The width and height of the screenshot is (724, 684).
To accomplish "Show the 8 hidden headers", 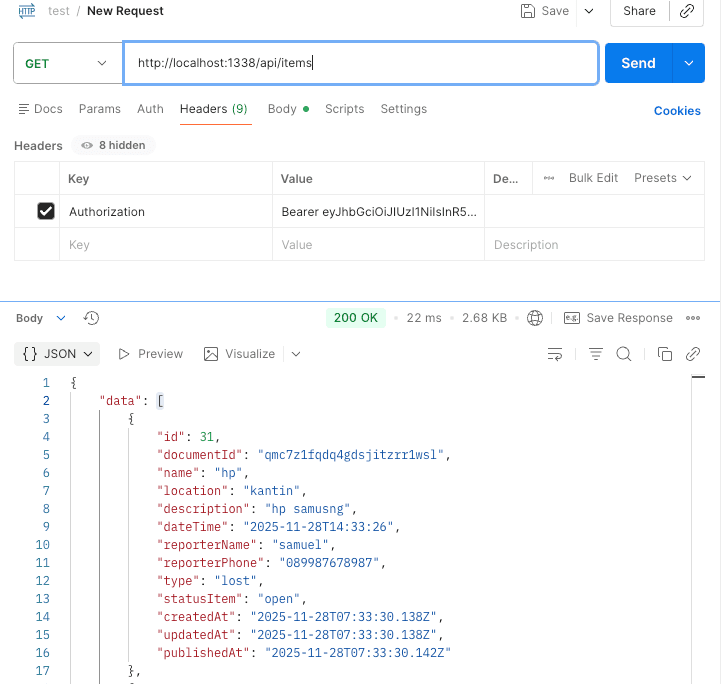I will (112, 145).
